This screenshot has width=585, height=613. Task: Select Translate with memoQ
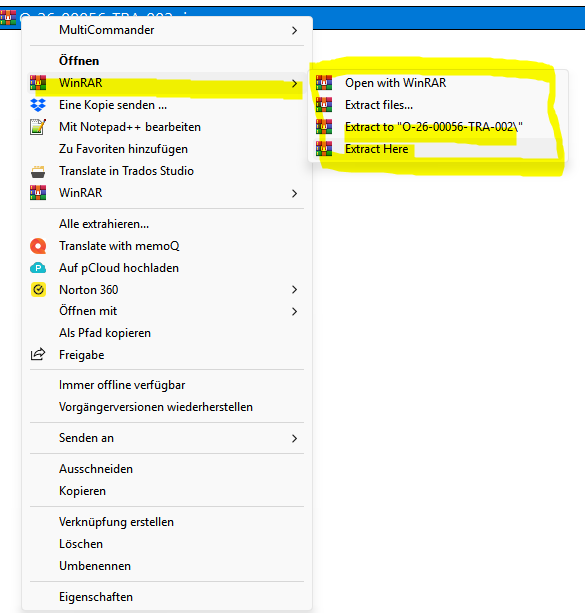(x=167, y=246)
